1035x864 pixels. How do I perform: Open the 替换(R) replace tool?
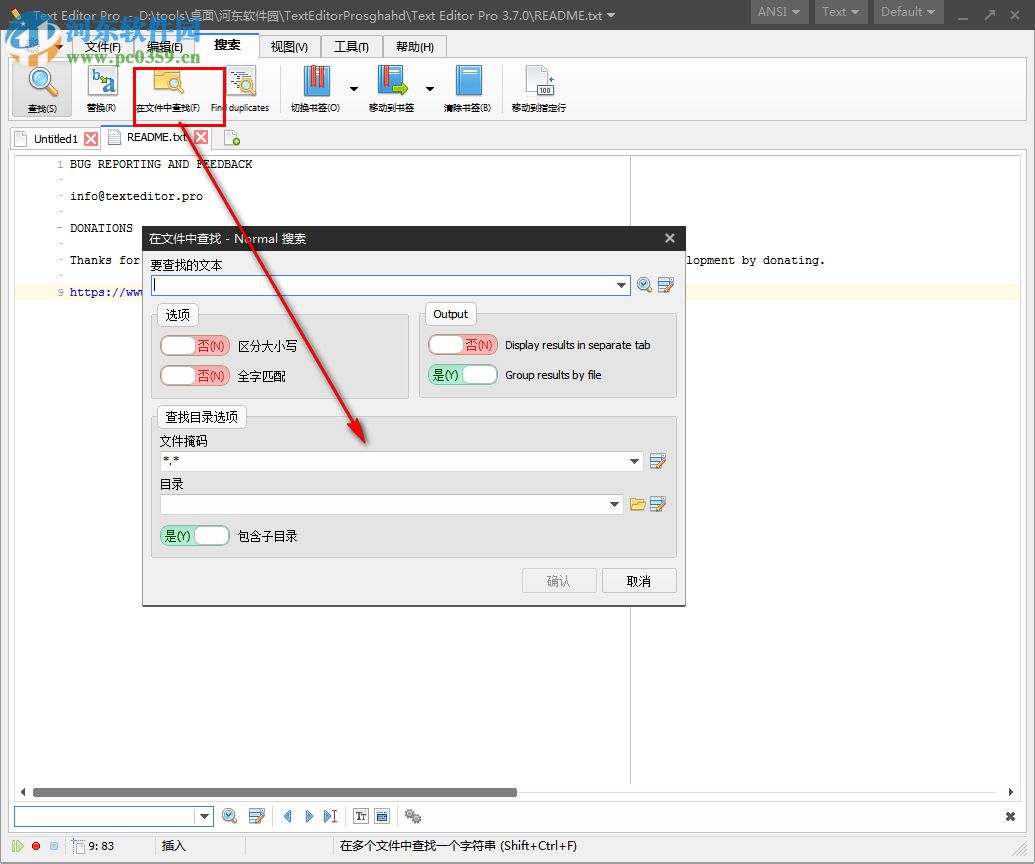pos(101,87)
